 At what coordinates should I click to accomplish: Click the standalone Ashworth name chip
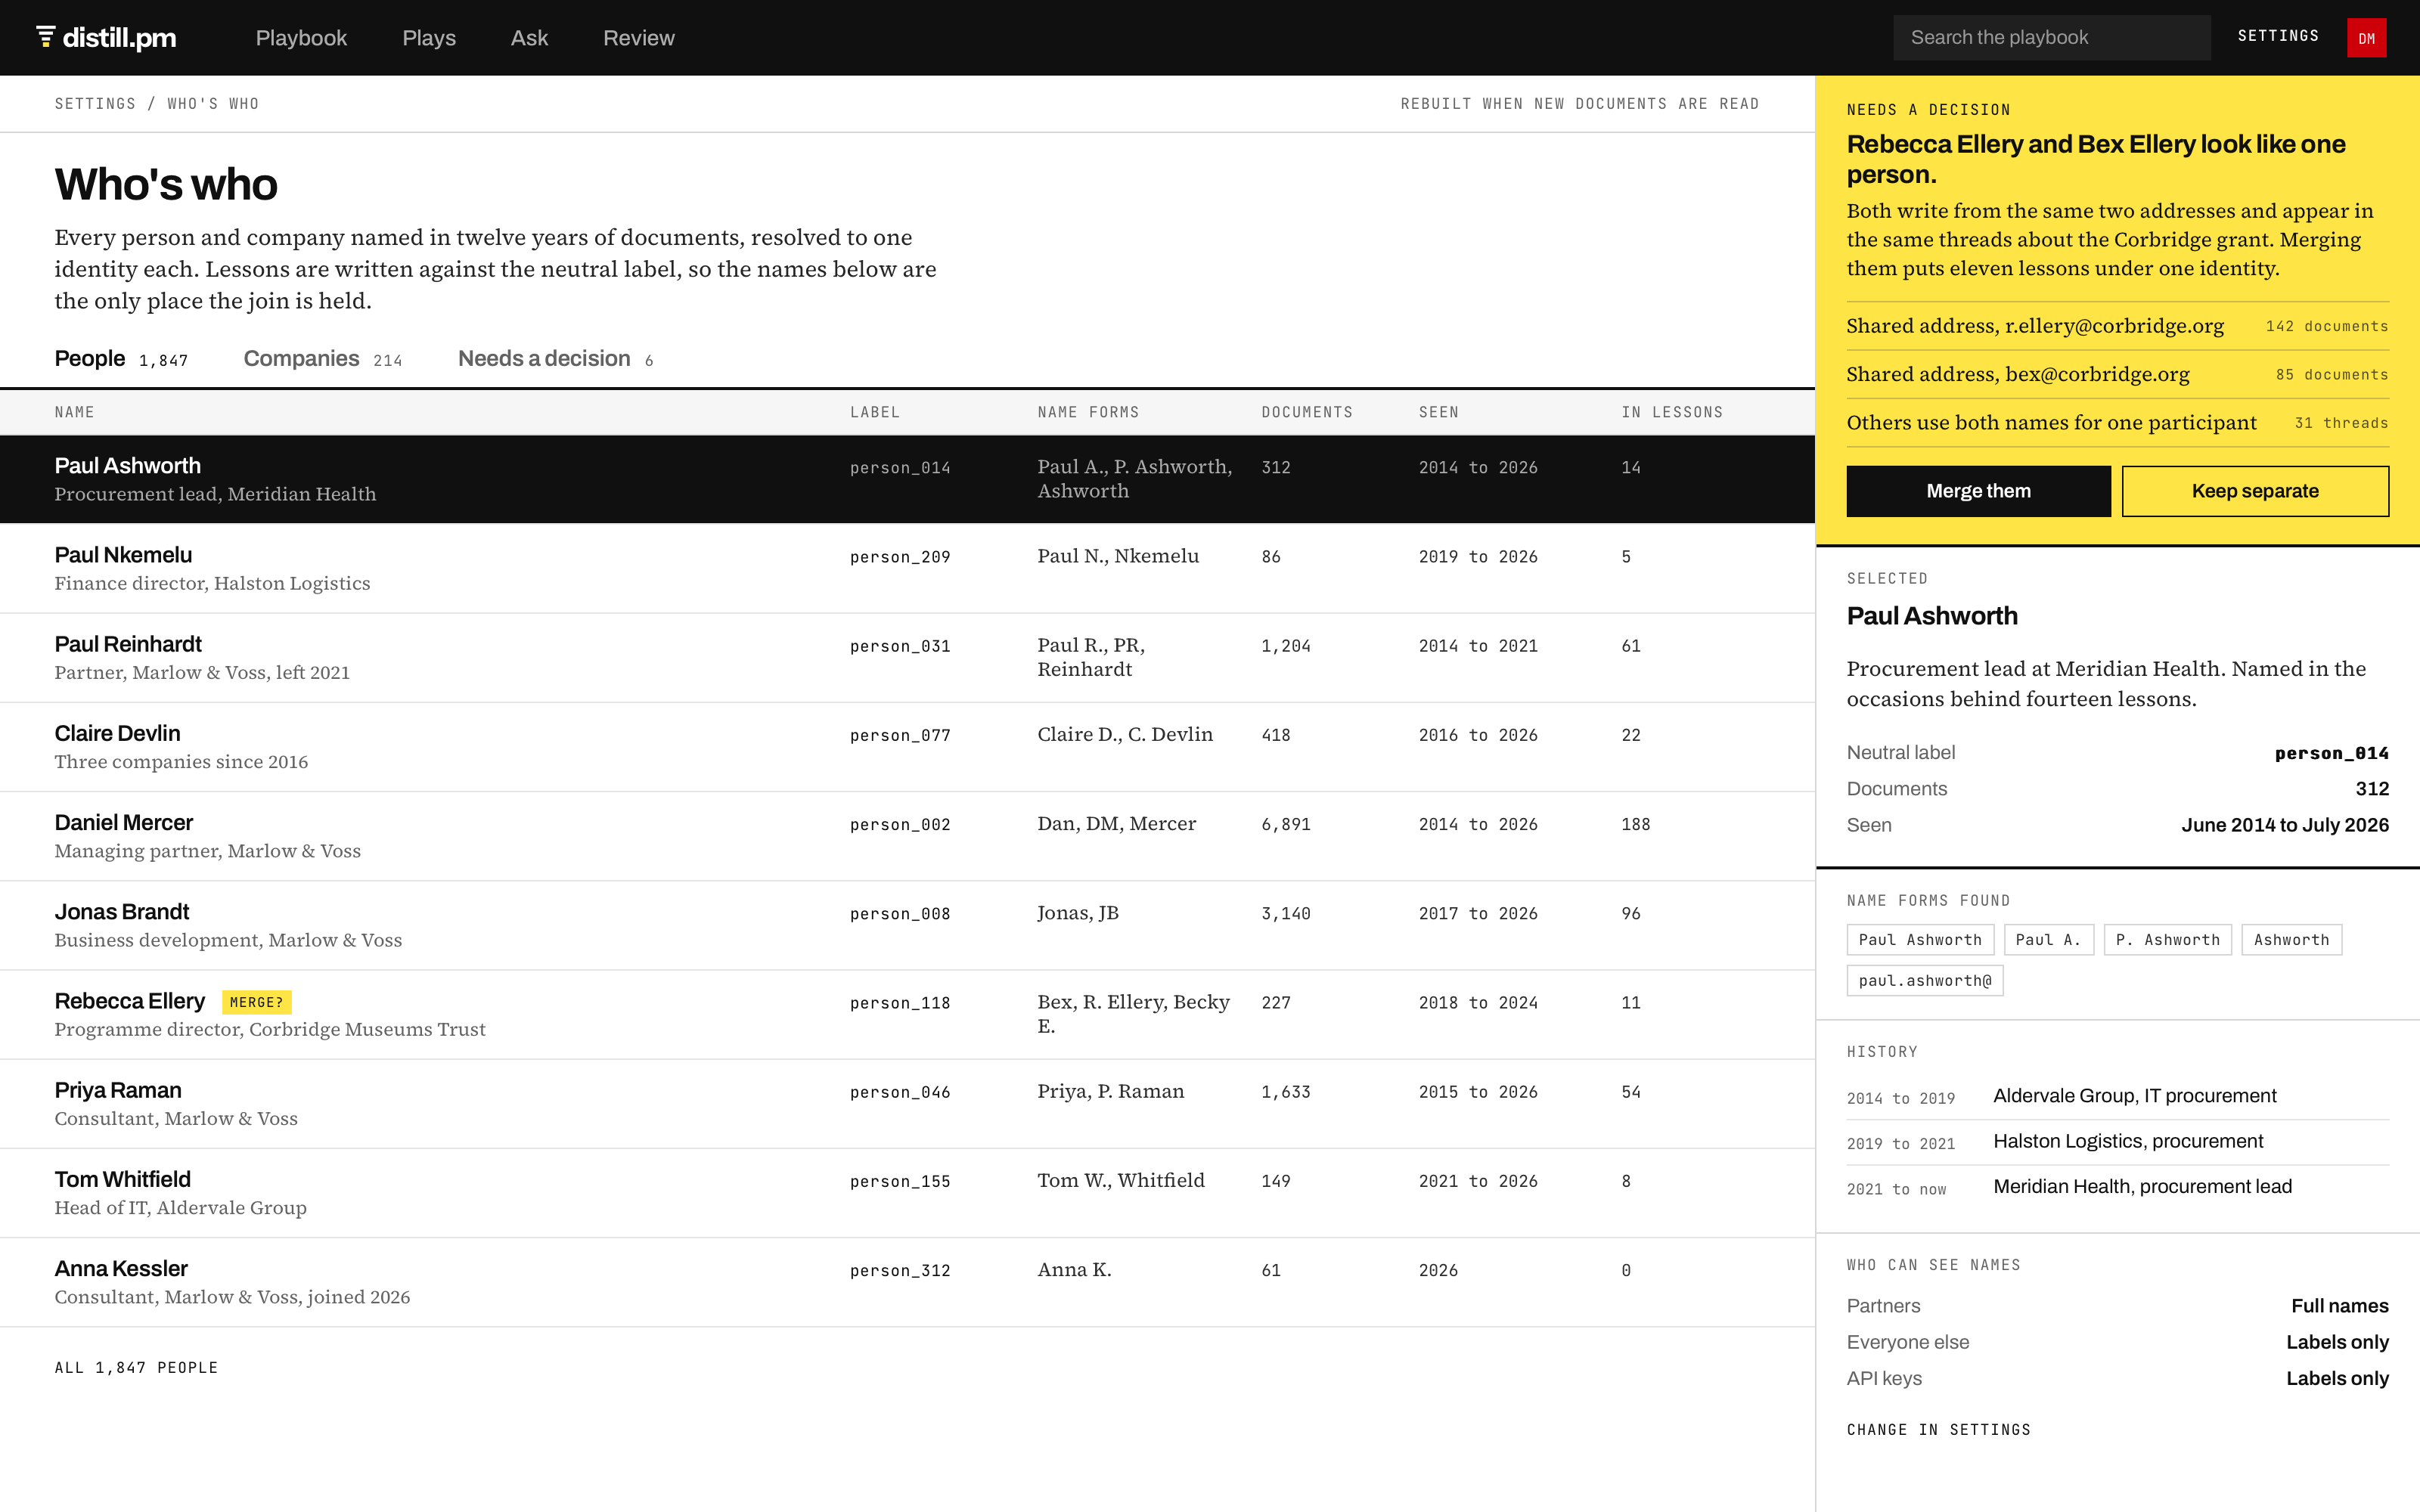pos(2291,940)
